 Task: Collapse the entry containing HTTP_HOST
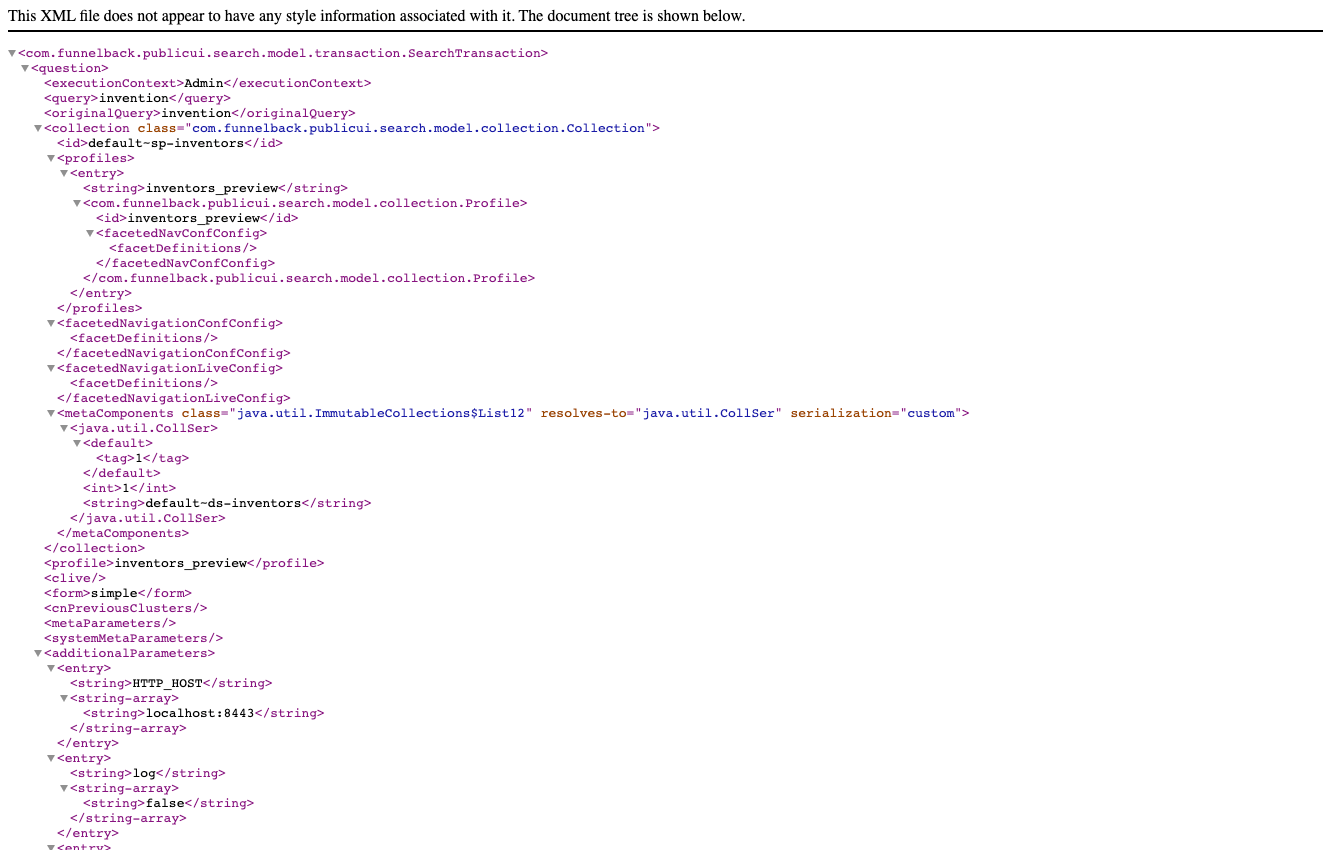[x=51, y=667]
